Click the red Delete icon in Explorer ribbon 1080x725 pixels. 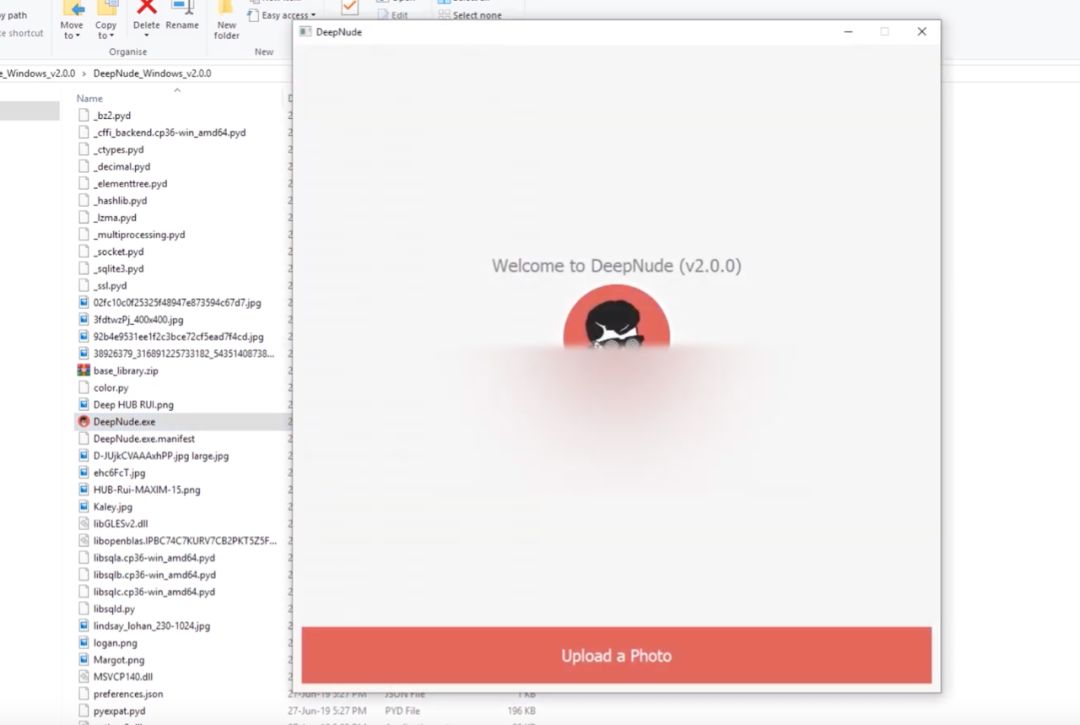[x=146, y=7]
